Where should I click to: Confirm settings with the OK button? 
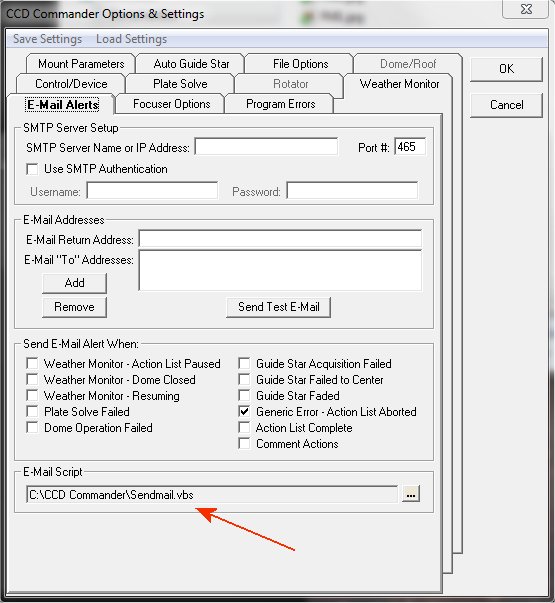pos(506,69)
